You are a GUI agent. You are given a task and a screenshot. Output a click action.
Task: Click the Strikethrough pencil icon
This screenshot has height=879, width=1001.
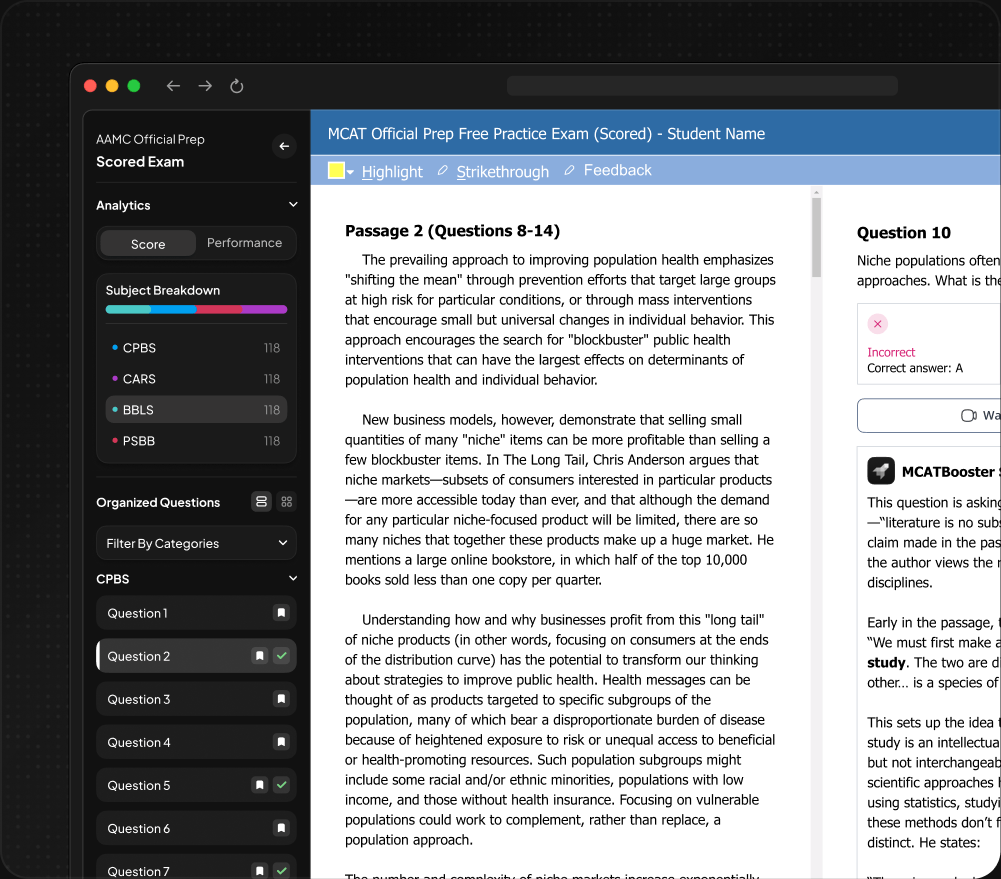442,170
